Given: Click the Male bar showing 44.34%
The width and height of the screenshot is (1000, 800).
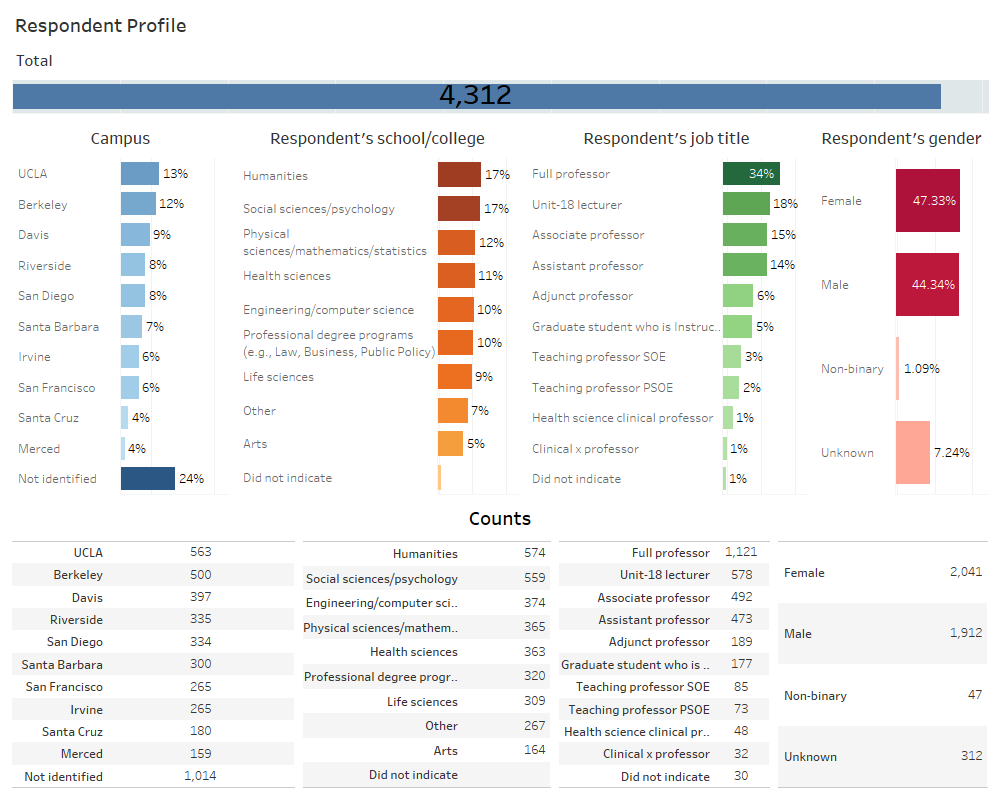Looking at the screenshot, I should coord(927,285).
